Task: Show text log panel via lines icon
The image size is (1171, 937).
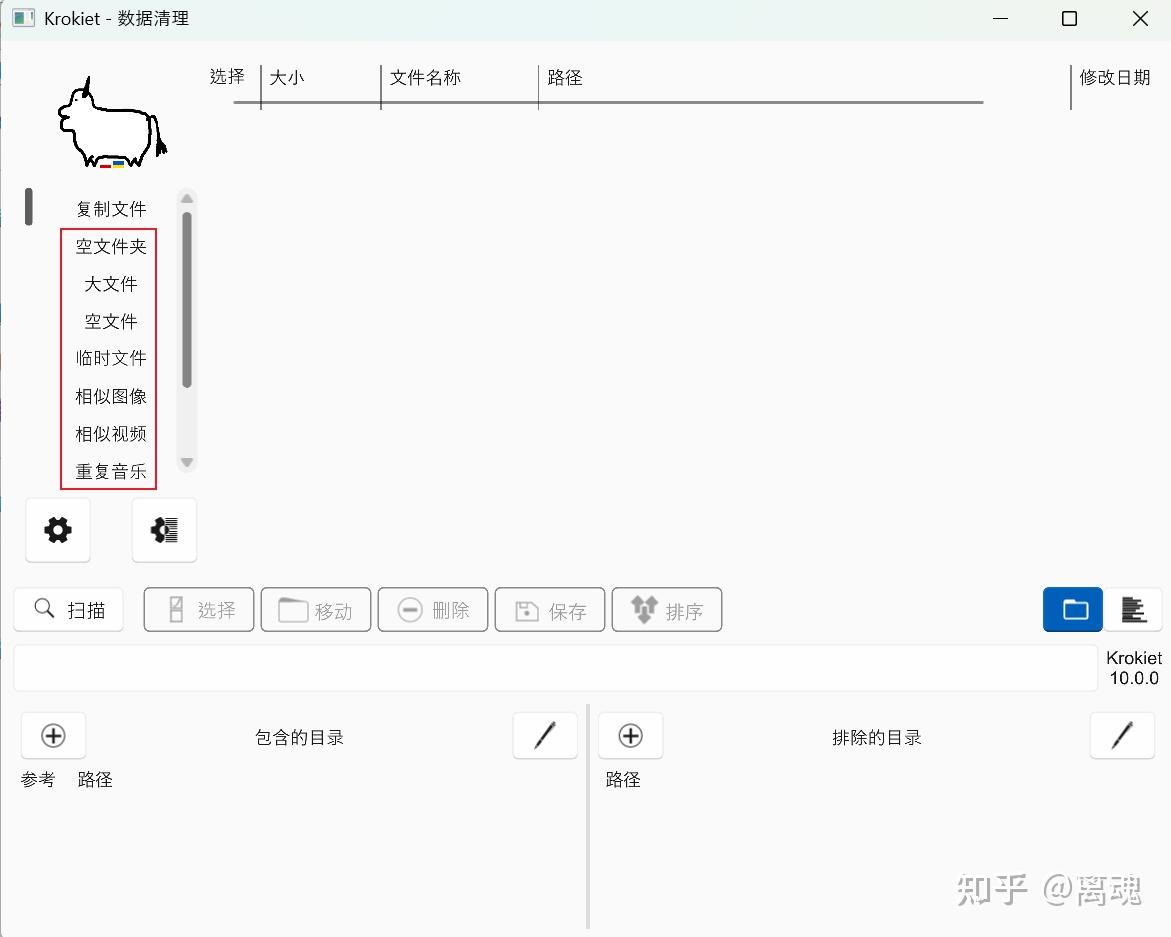Action: pyautogui.click(x=1133, y=610)
